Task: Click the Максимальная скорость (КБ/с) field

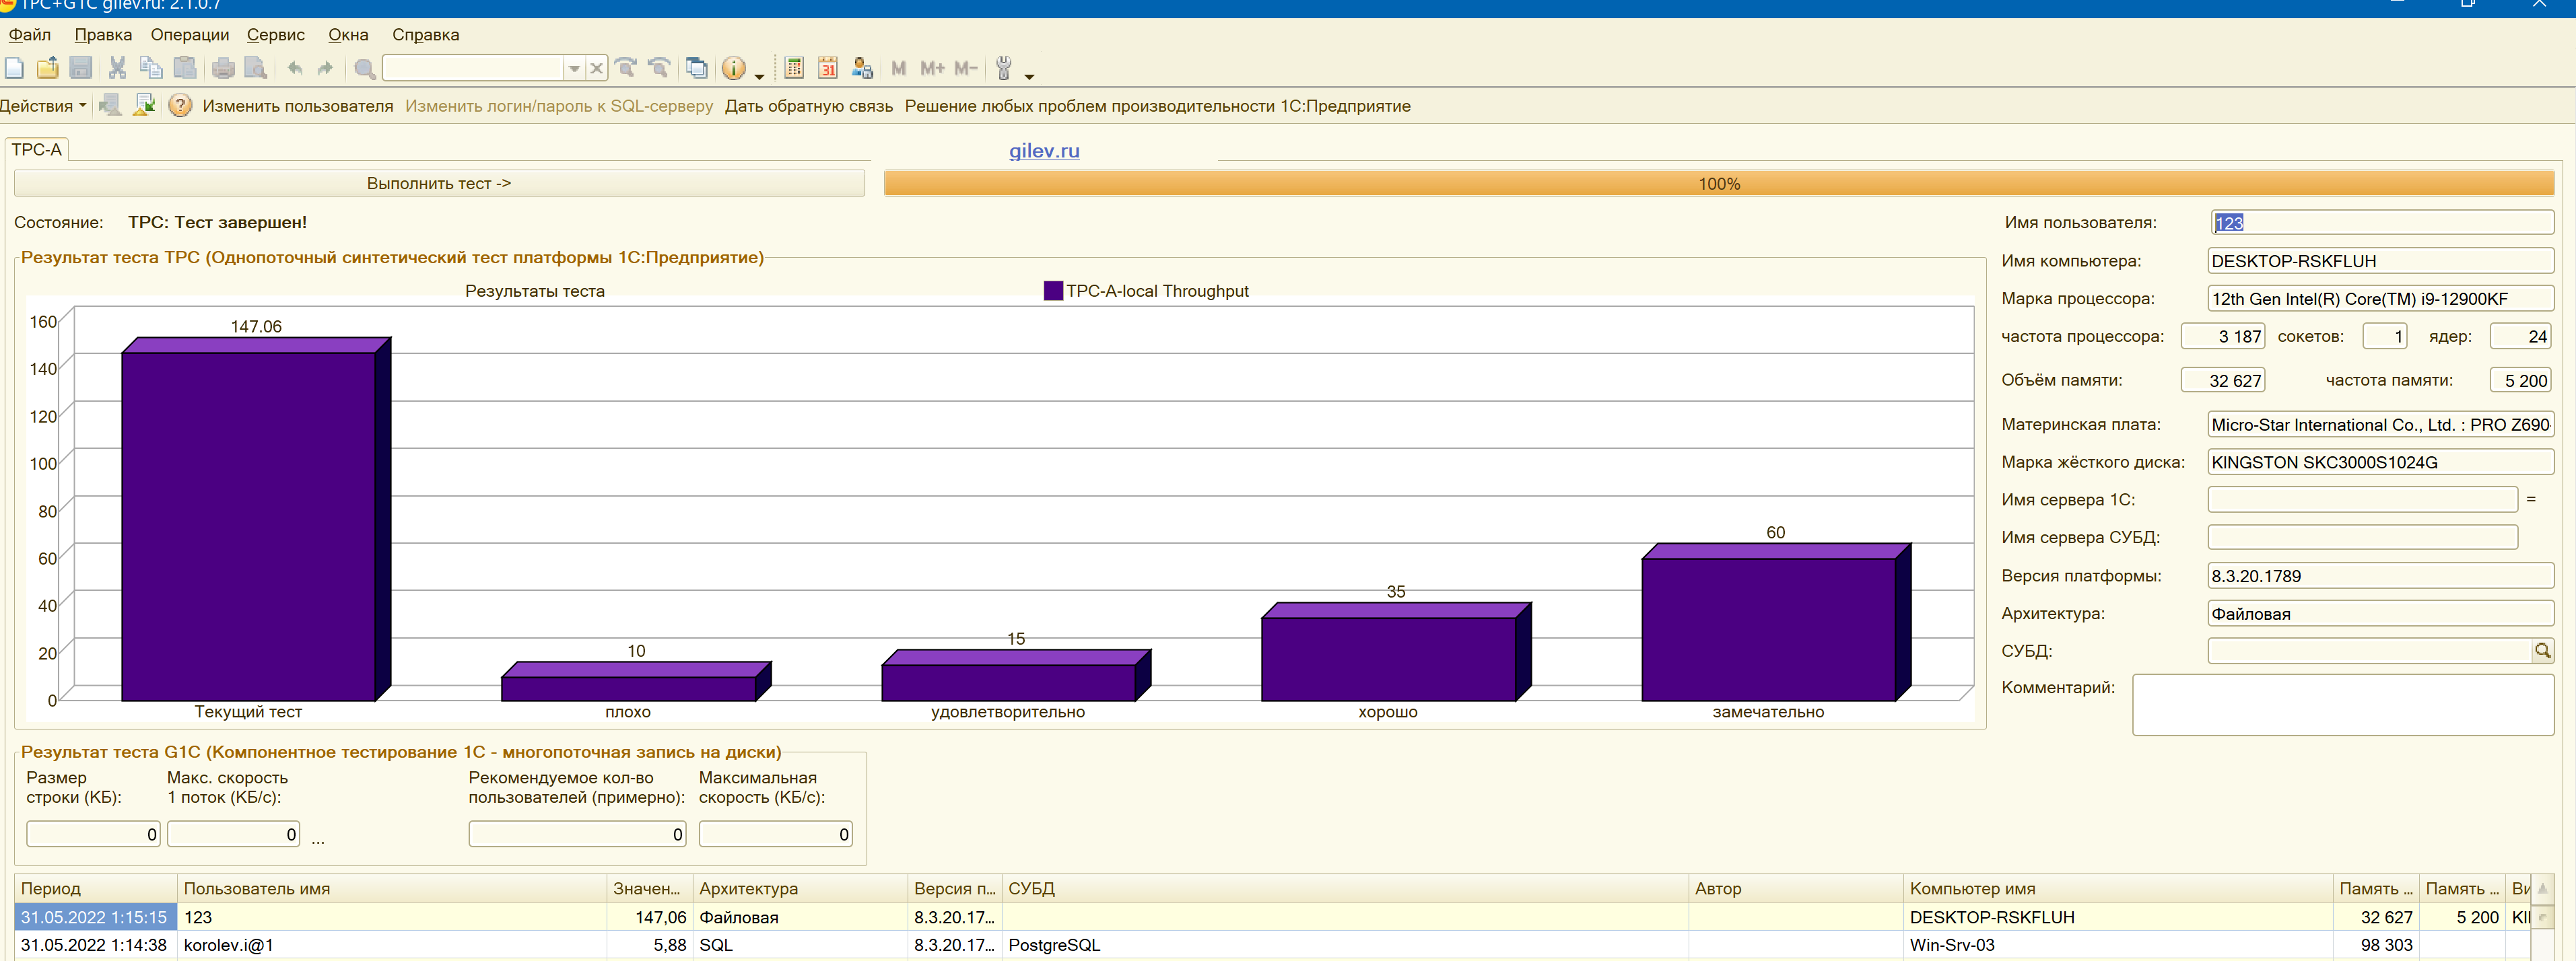Action: (x=775, y=834)
